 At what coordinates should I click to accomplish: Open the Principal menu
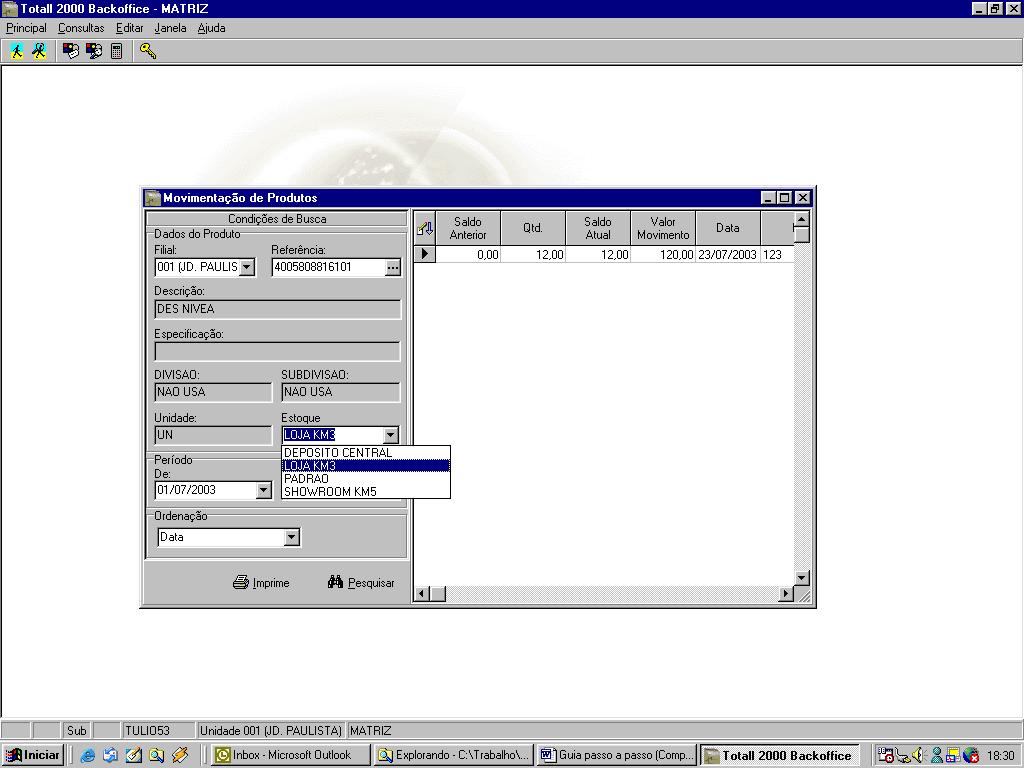click(27, 28)
